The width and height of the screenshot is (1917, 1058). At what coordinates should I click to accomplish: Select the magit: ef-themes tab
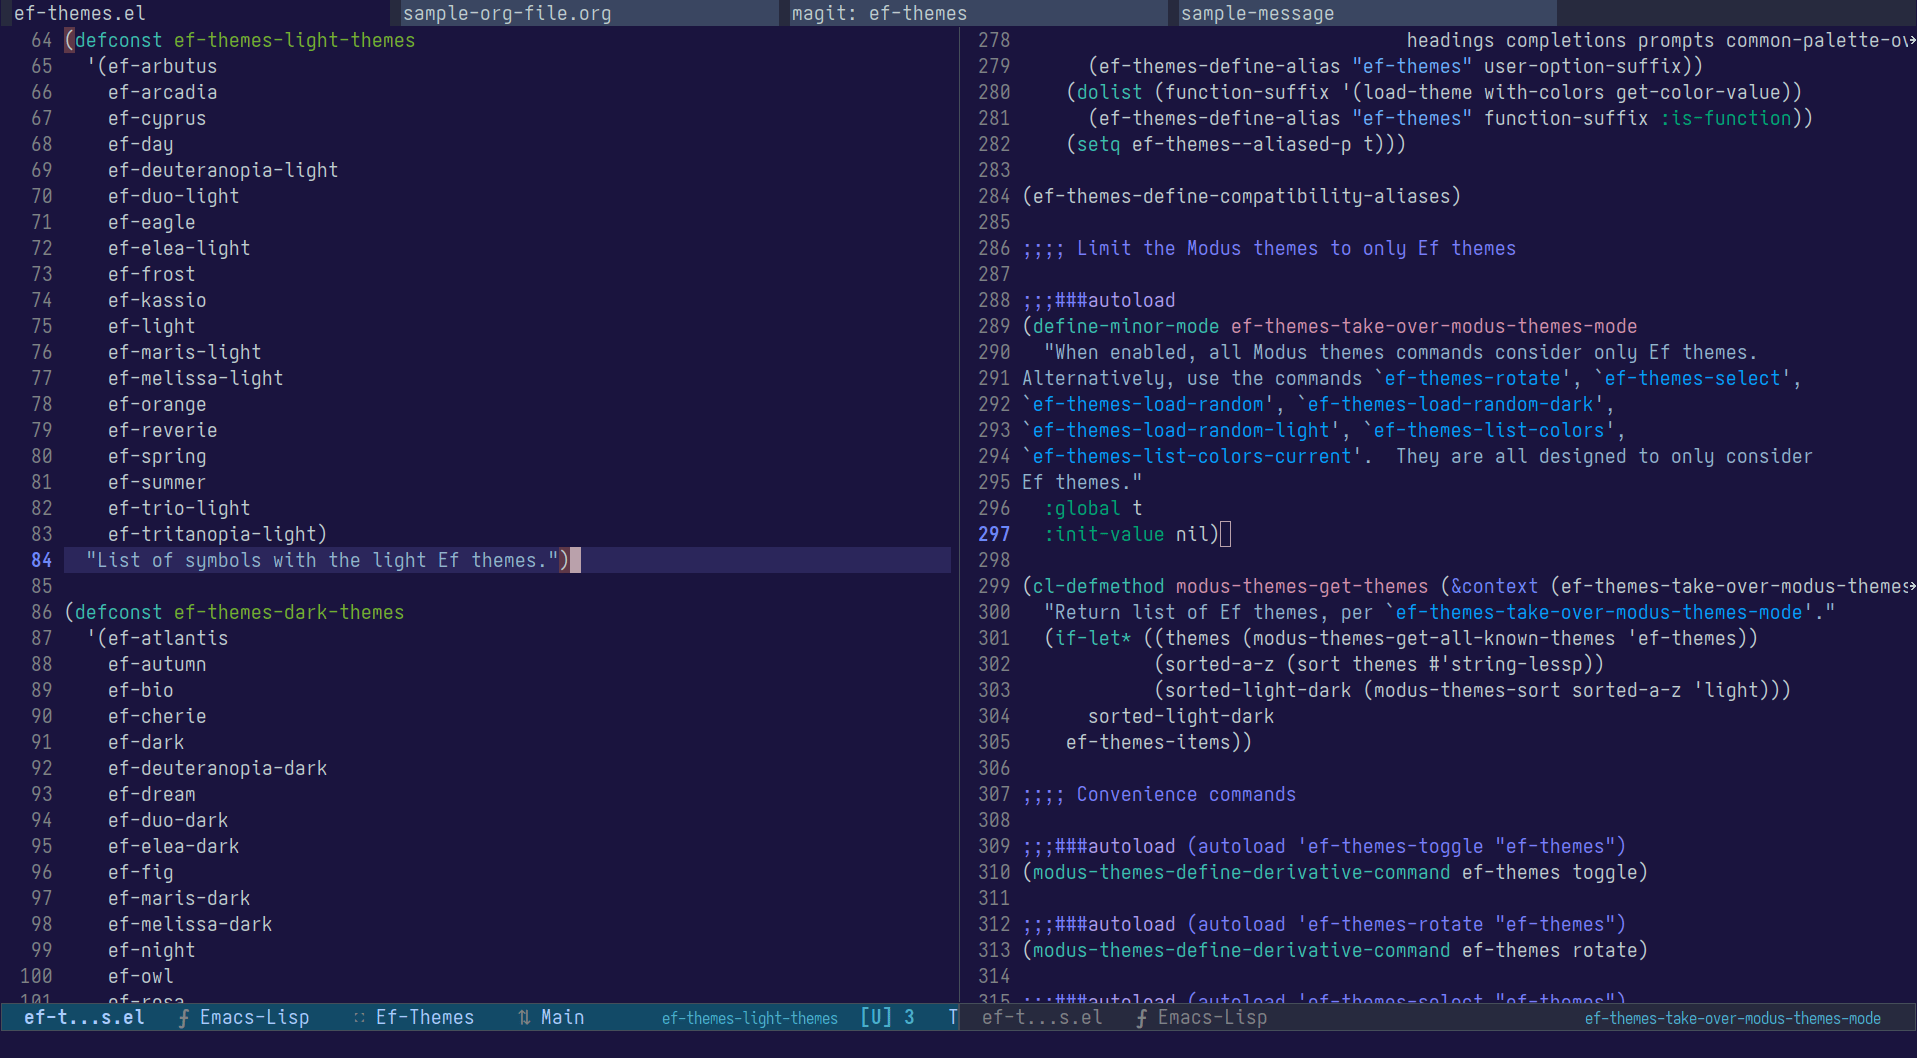pos(978,13)
